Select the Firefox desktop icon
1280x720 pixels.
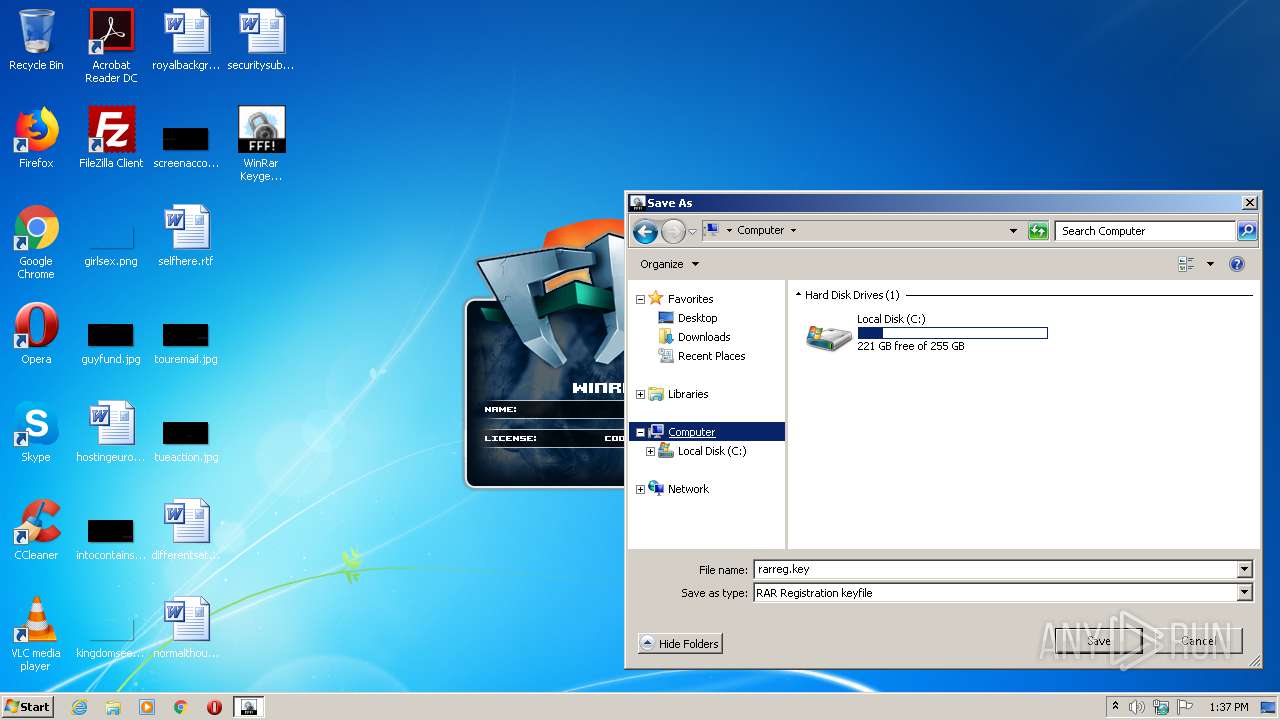(36, 138)
